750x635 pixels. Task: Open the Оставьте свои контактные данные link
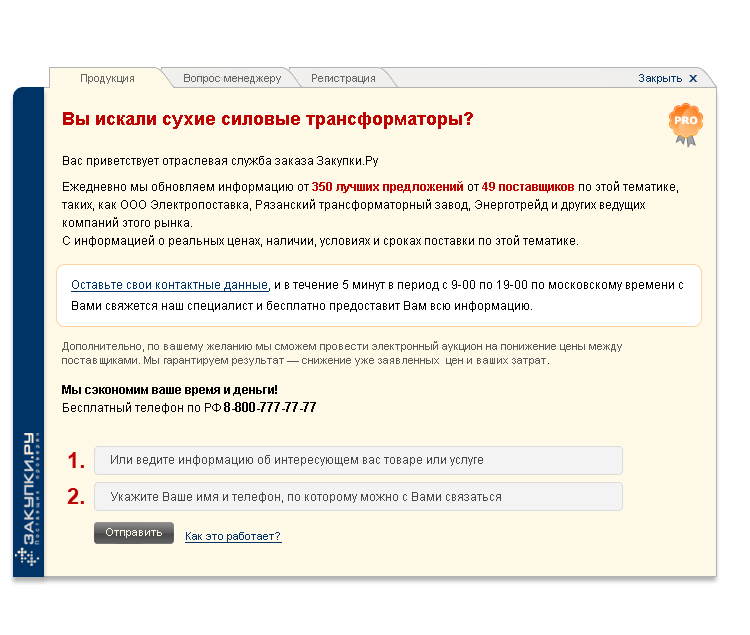(x=169, y=285)
